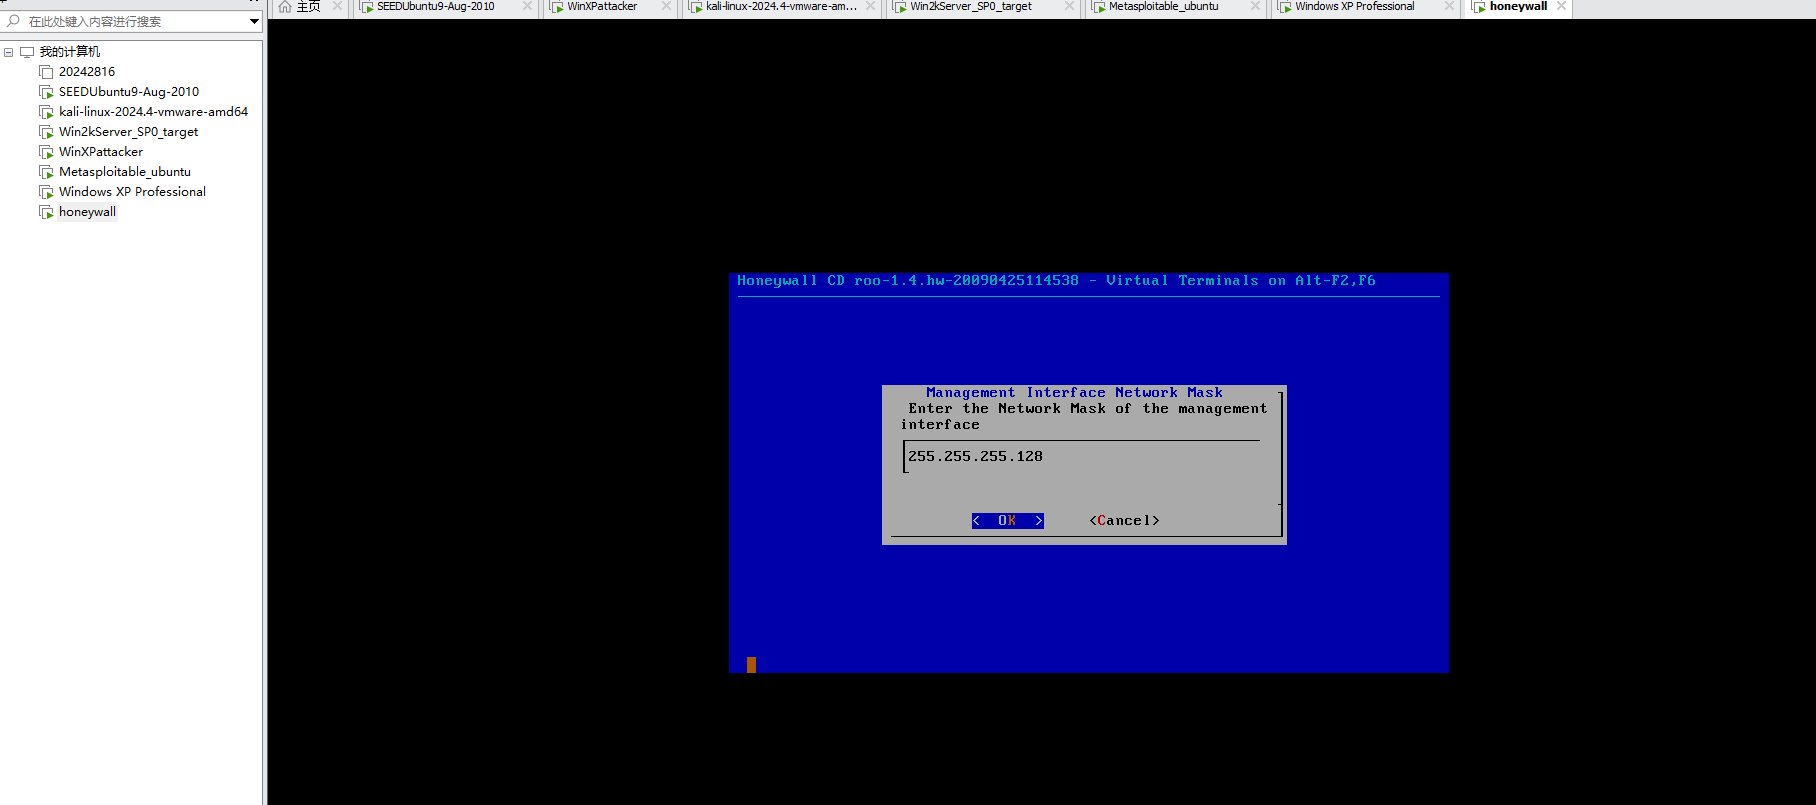This screenshot has height=805, width=1816.
Task: Click the VM icon on the SEEDUbuntu9-Aug-2010 tab
Action: click(x=367, y=7)
